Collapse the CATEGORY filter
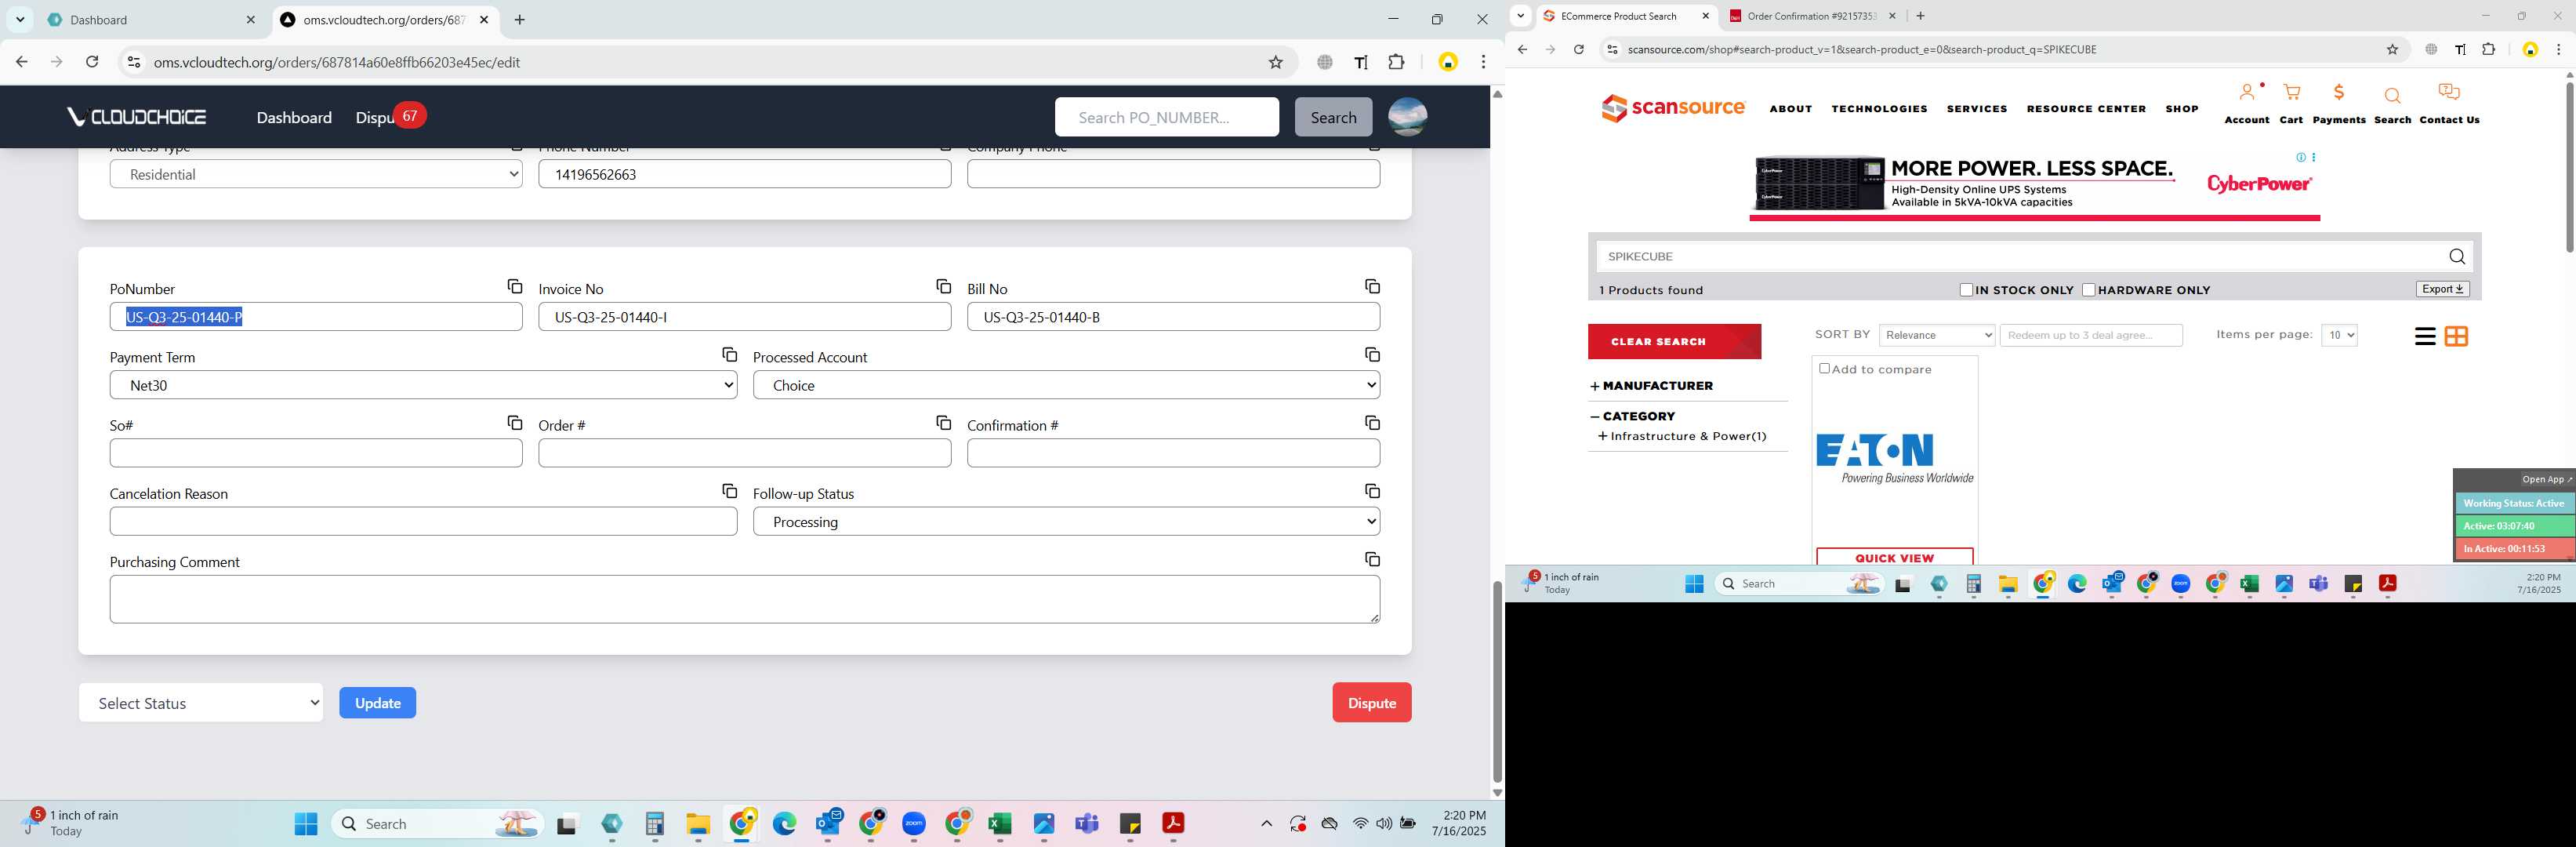Screen dimensions: 2576x847 pyautogui.click(x=1633, y=416)
